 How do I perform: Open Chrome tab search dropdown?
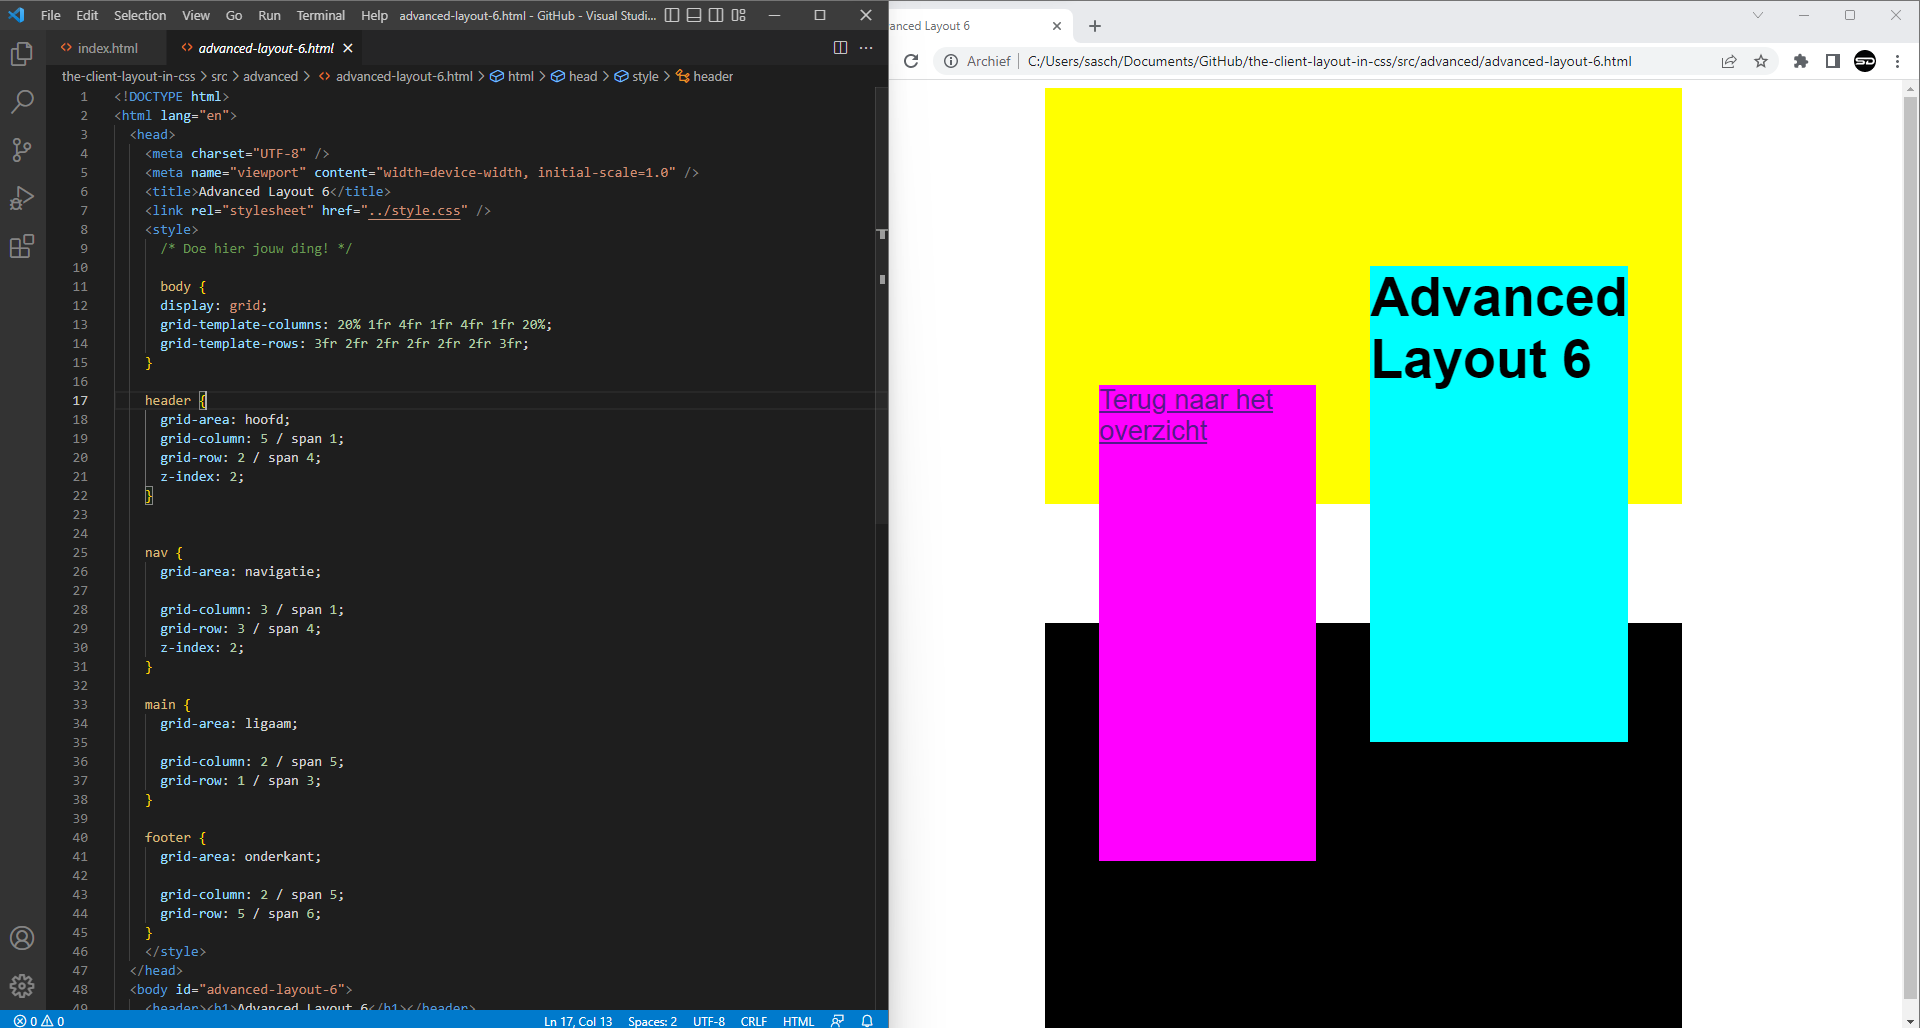[x=1757, y=15]
